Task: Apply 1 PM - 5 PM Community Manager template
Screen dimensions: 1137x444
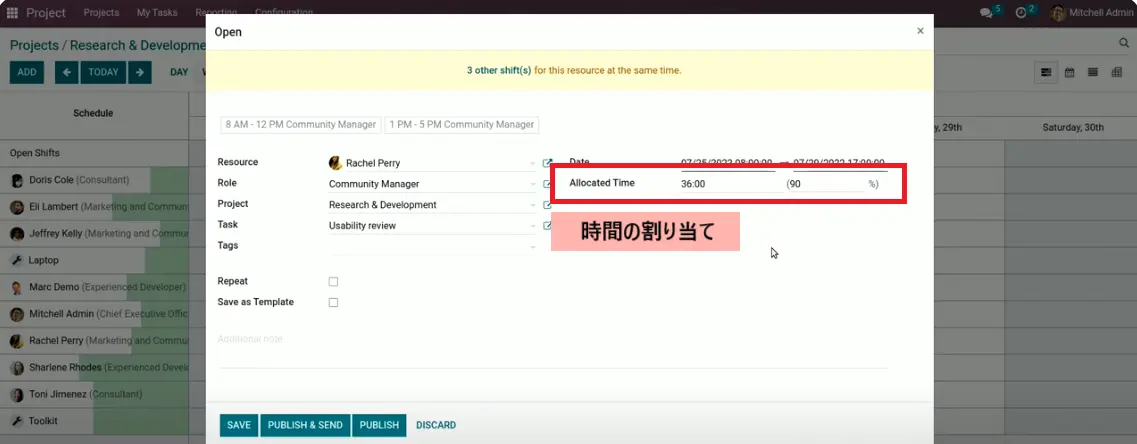Action: (x=461, y=124)
